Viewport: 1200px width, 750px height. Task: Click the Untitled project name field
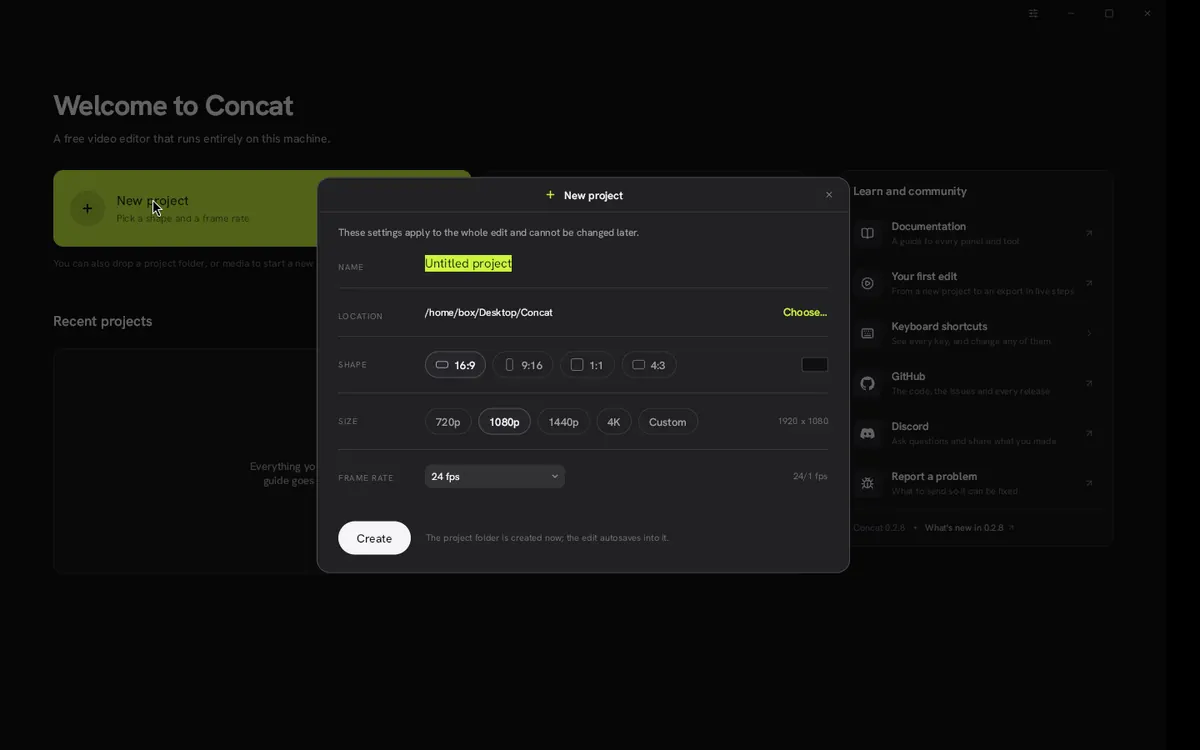[626, 263]
